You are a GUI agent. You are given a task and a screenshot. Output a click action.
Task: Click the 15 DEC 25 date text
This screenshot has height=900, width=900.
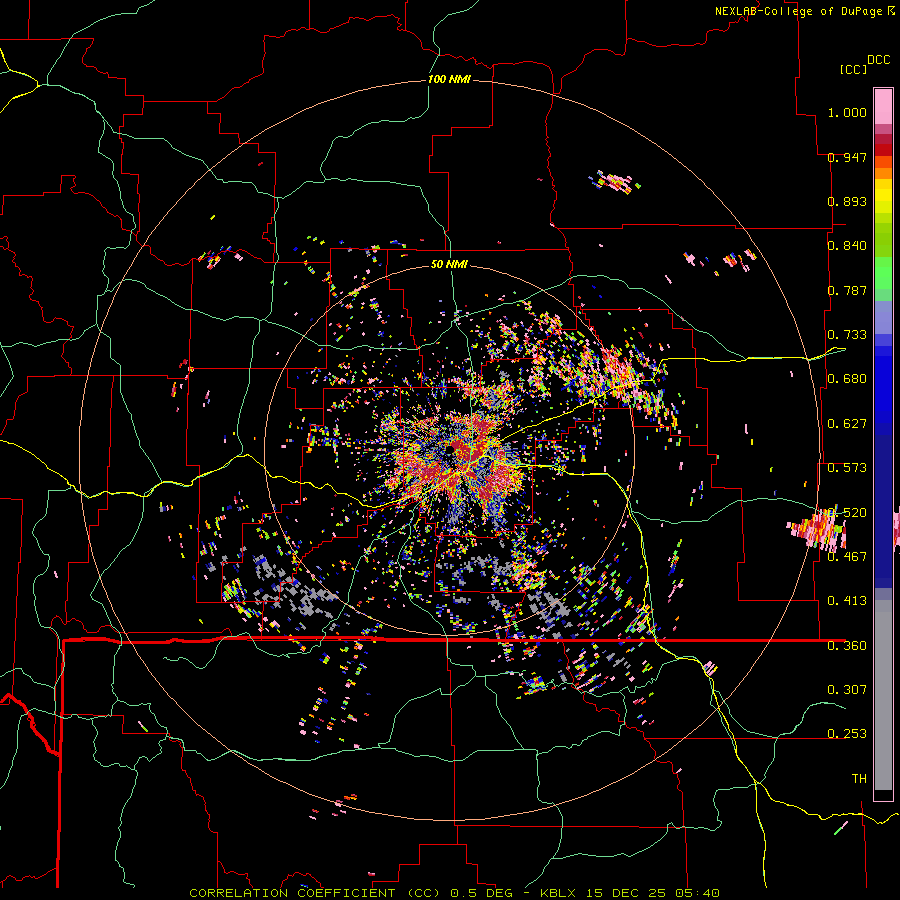[627, 893]
